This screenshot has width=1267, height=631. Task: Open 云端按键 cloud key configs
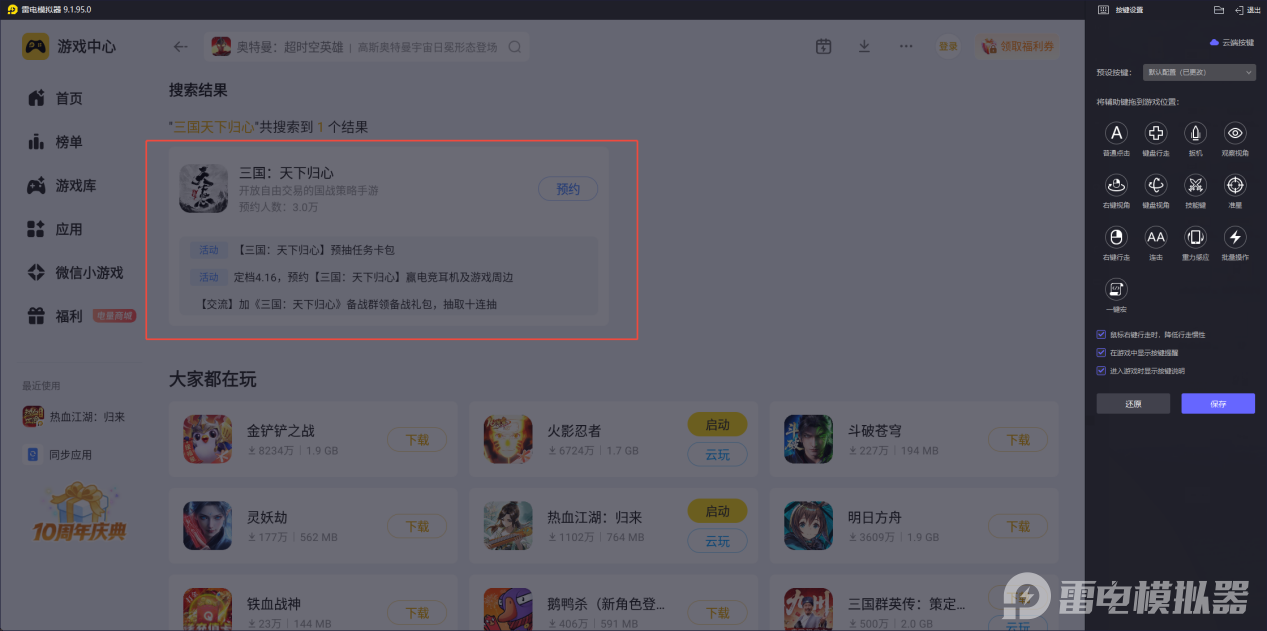[x=1232, y=42]
